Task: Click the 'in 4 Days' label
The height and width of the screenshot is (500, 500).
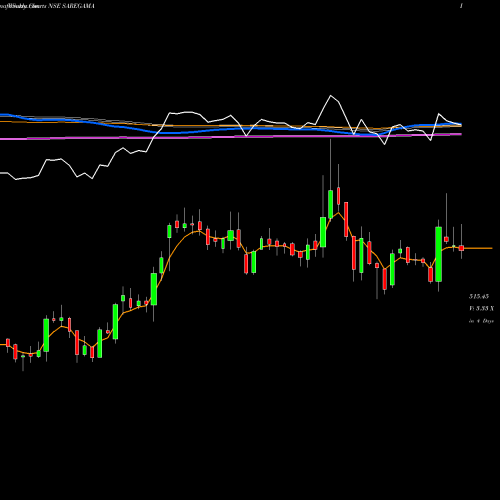Action: tap(481, 321)
